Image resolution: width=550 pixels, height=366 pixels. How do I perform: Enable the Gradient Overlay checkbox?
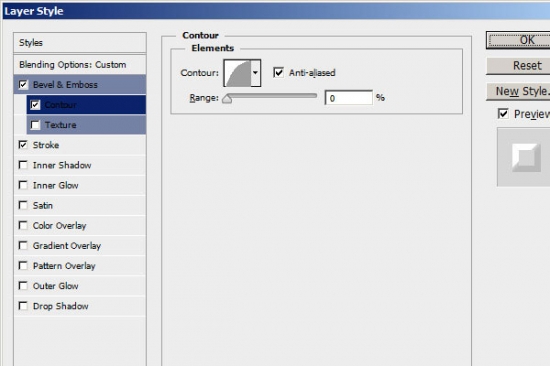tap(23, 245)
